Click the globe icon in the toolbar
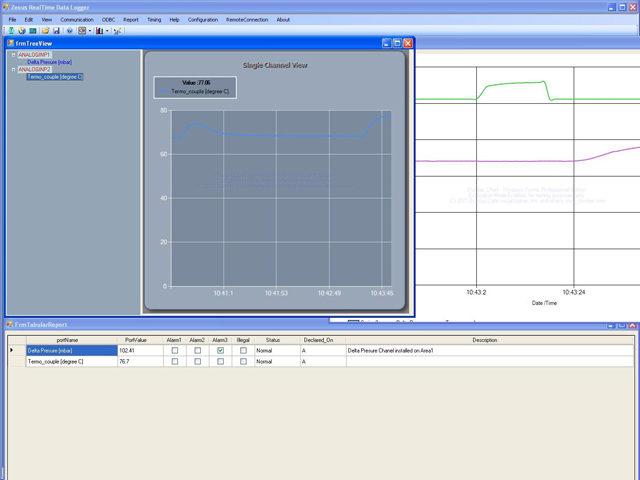The image size is (640, 480). tap(22, 31)
